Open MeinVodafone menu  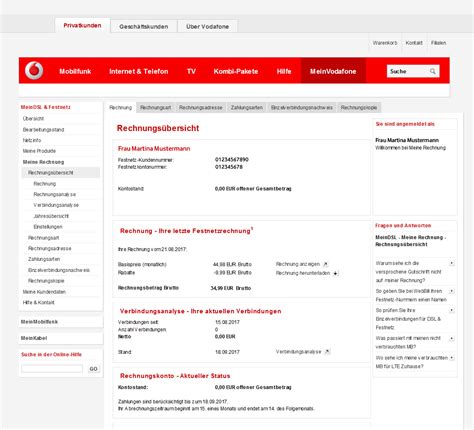(x=333, y=71)
